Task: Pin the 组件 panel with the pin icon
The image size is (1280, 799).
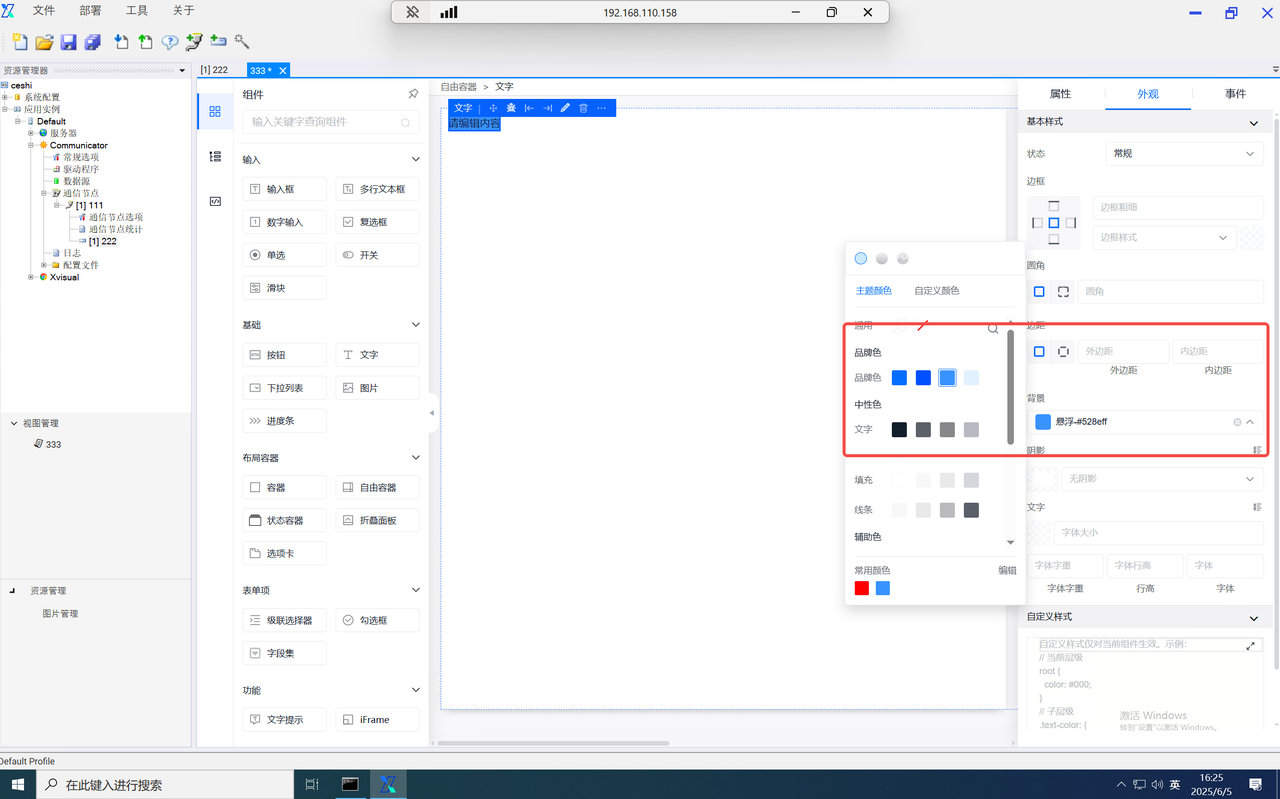Action: (x=413, y=94)
